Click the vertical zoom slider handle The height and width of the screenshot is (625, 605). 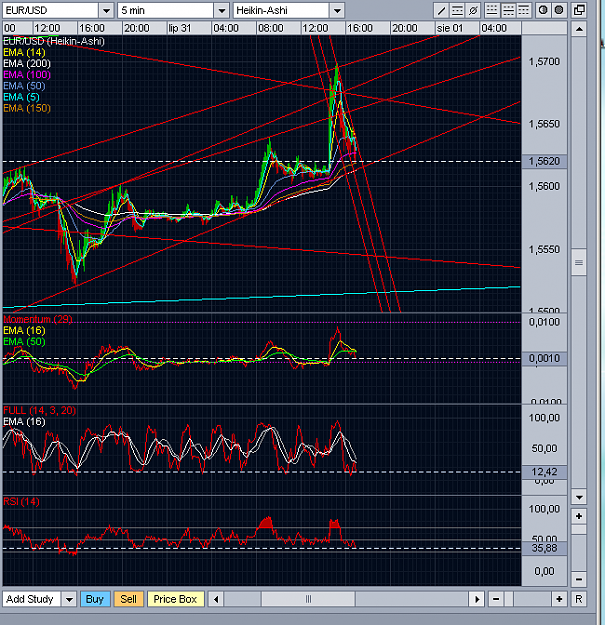(x=579, y=529)
